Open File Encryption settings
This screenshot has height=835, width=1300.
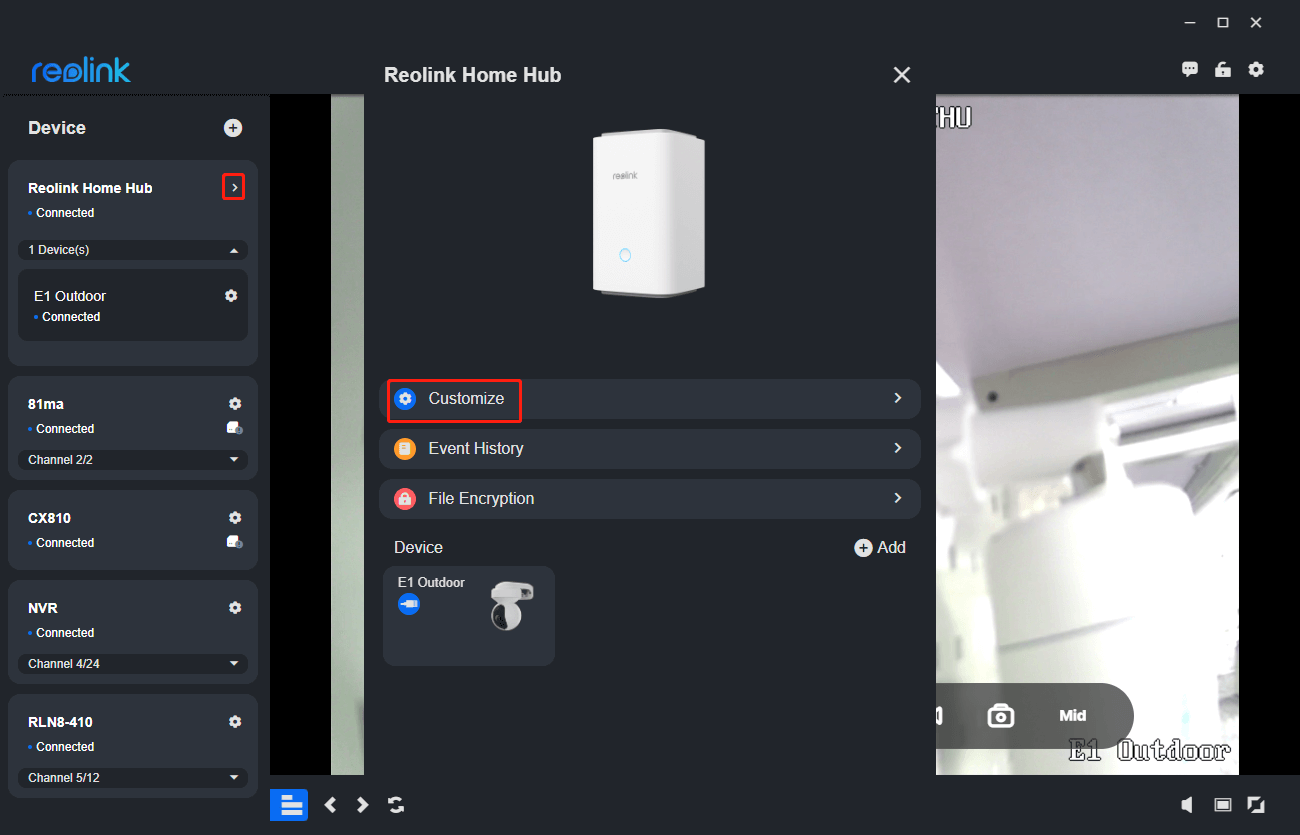tap(650, 499)
